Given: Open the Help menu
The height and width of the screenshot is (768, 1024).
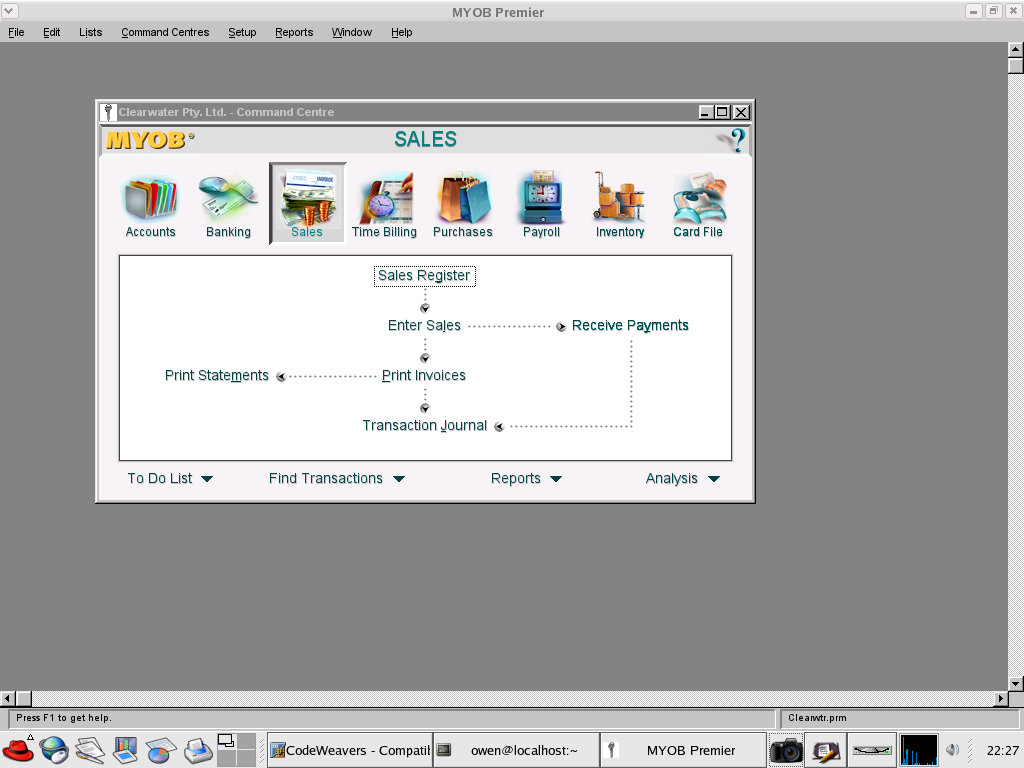Looking at the screenshot, I should (x=402, y=32).
